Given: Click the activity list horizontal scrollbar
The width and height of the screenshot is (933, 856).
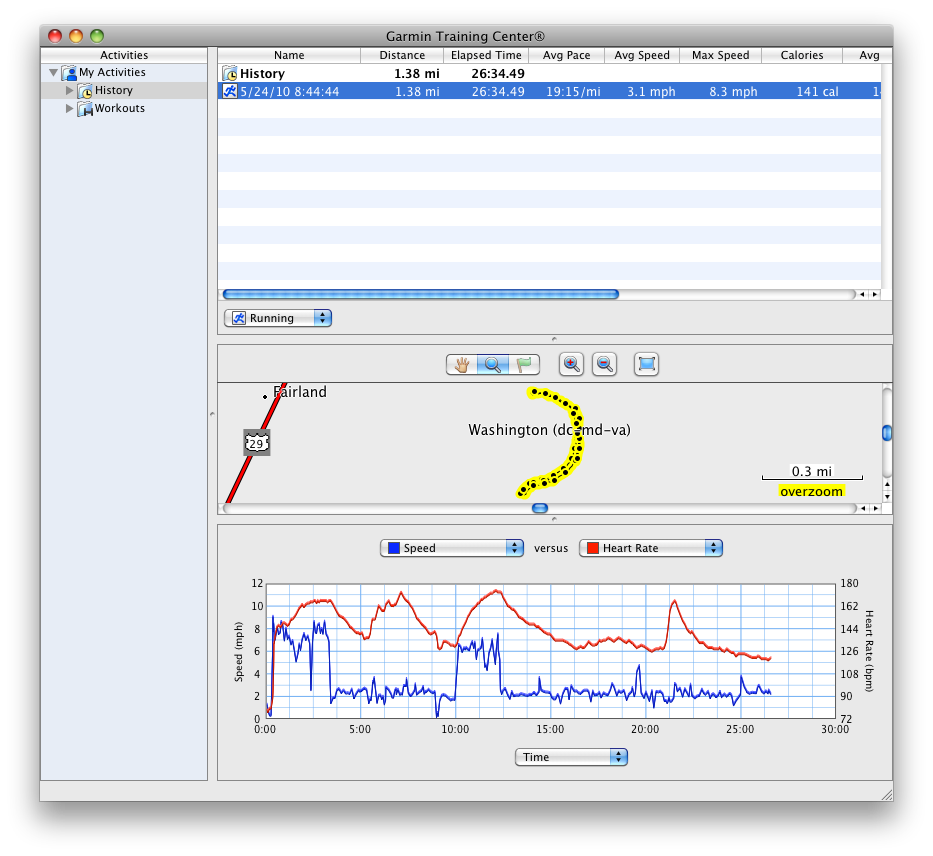Looking at the screenshot, I should tap(420, 294).
